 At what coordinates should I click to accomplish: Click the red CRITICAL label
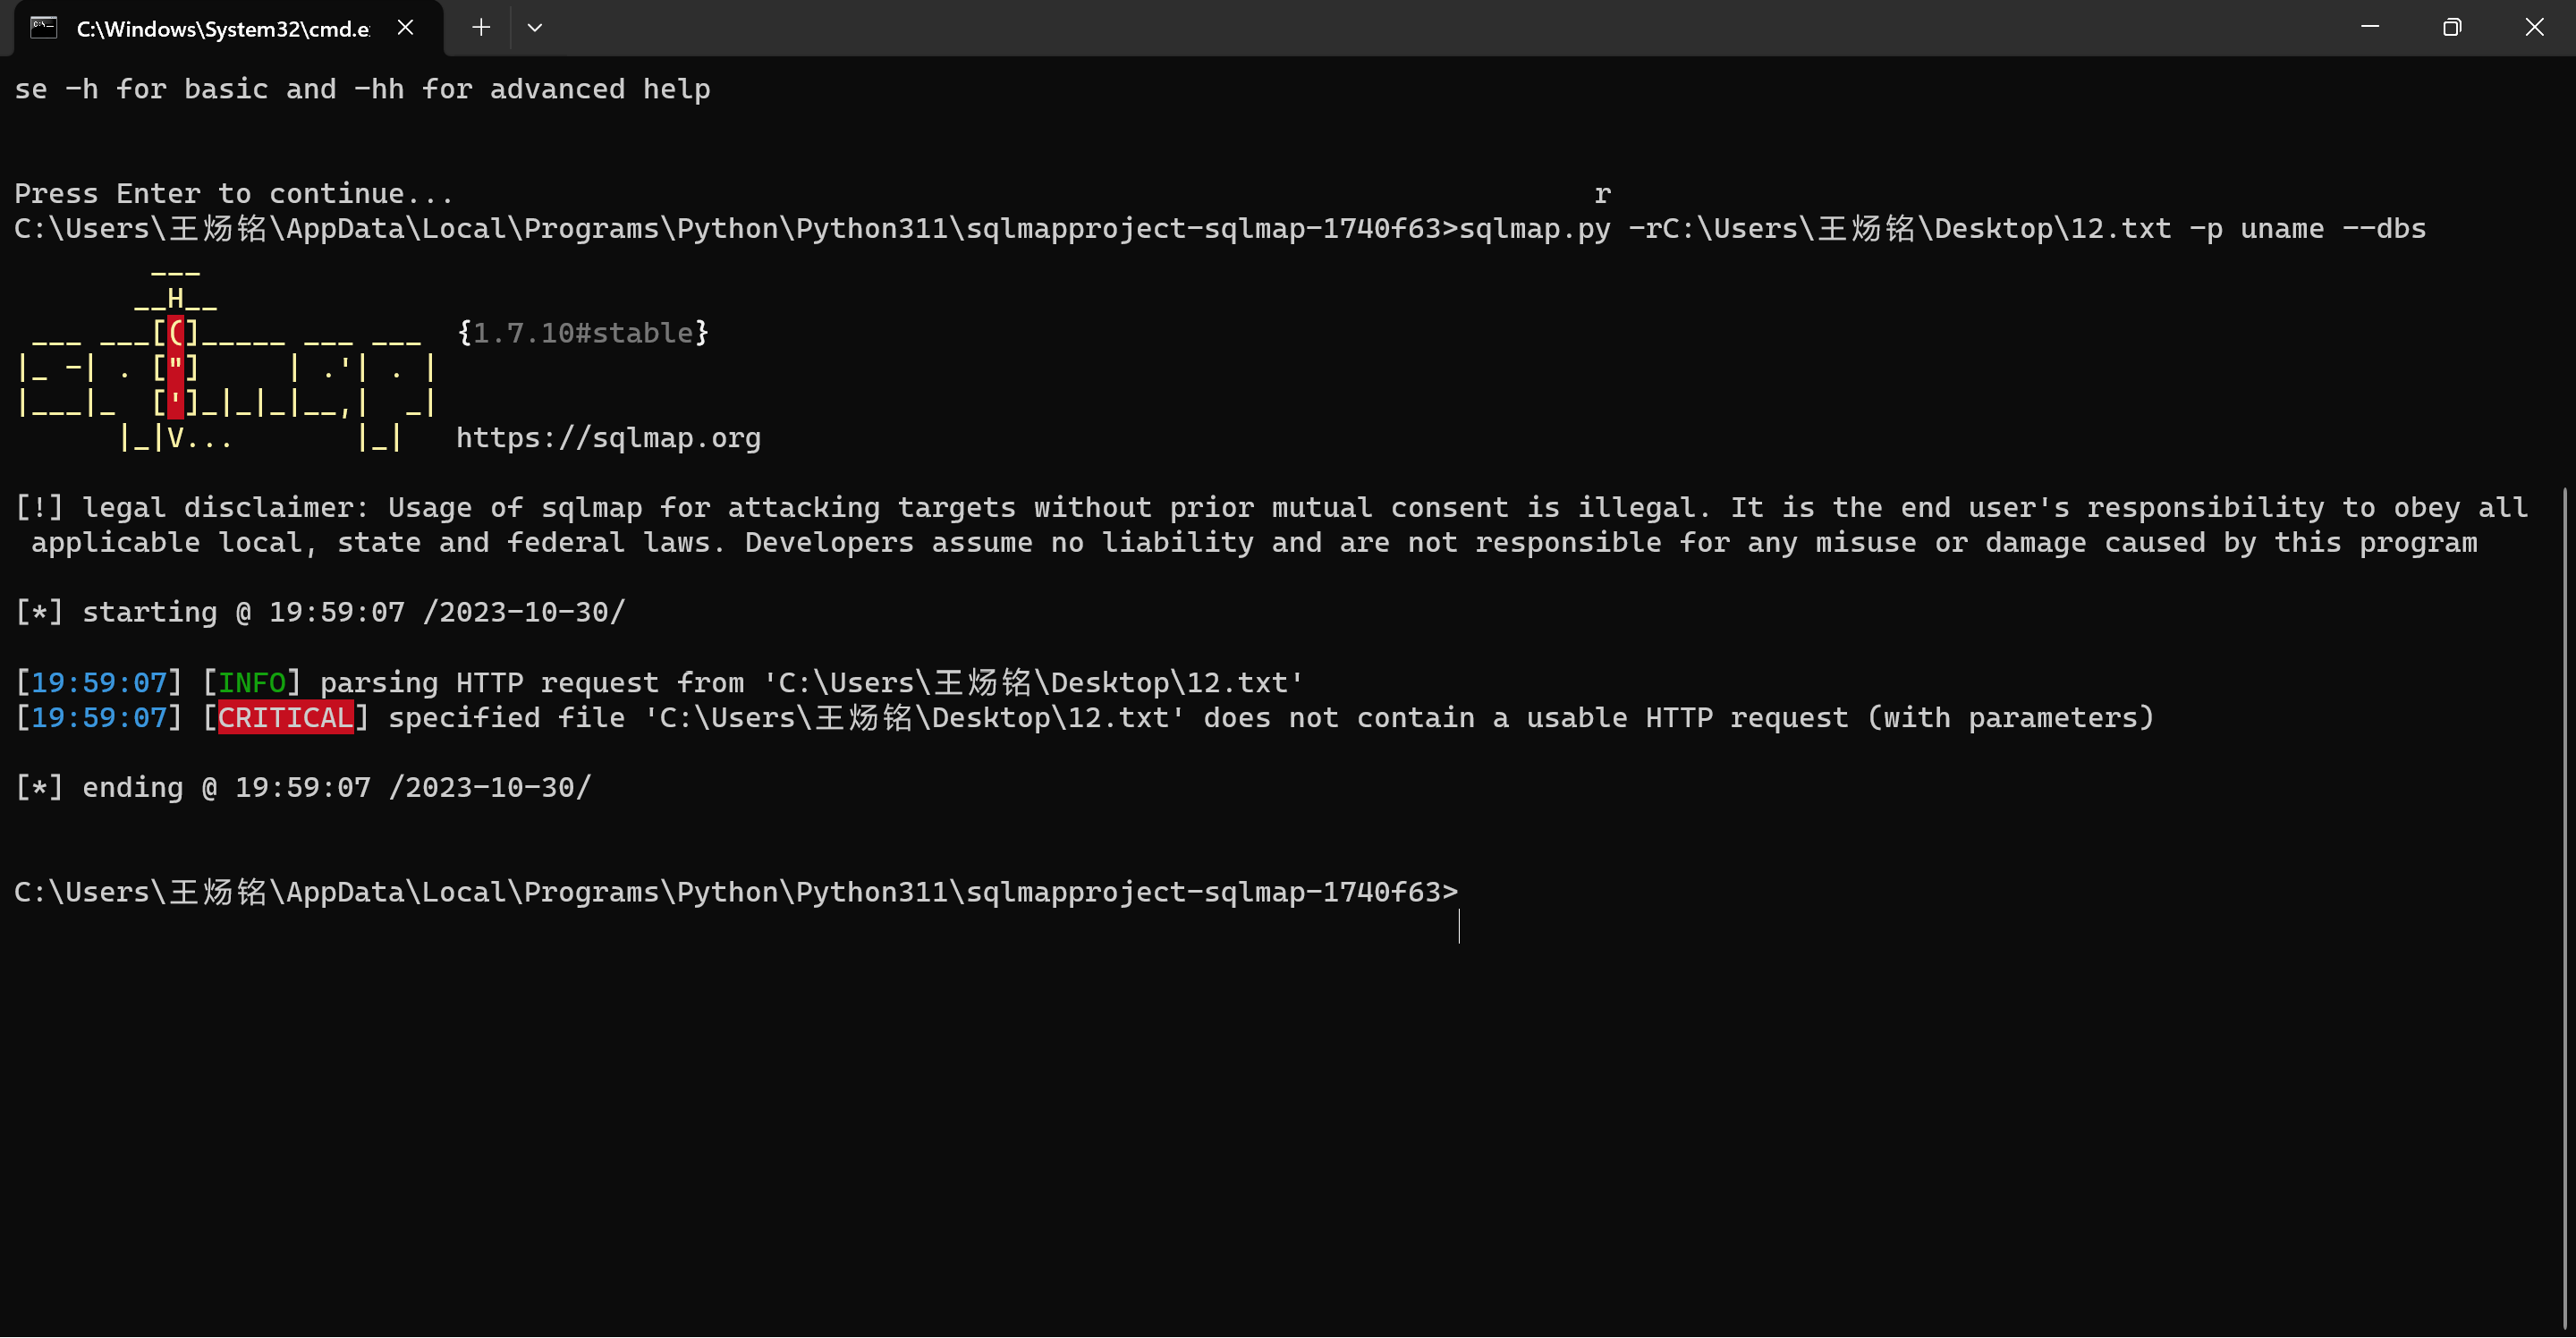click(x=286, y=718)
